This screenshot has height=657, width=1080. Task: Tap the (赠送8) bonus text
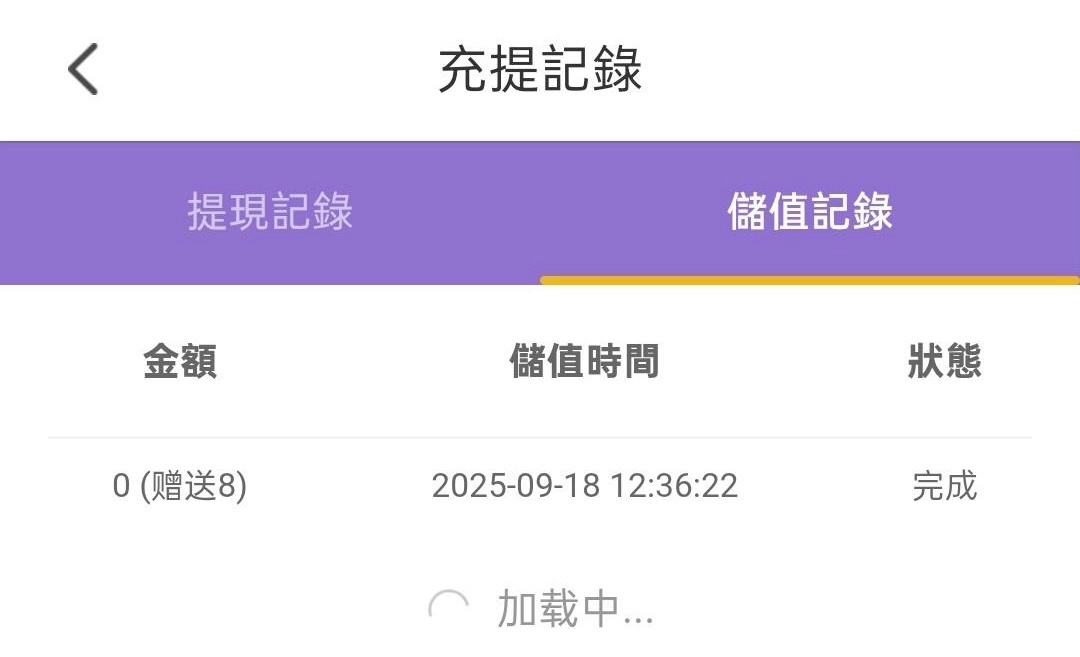coord(193,486)
